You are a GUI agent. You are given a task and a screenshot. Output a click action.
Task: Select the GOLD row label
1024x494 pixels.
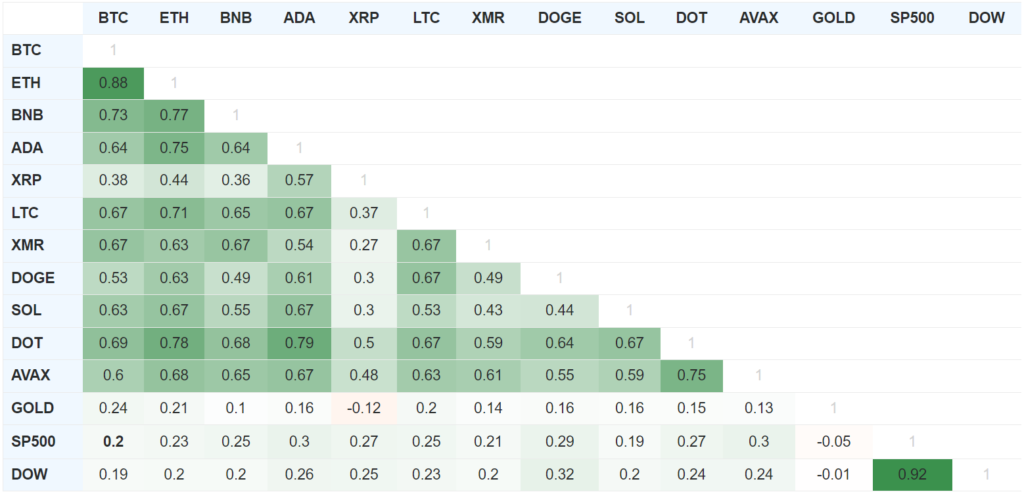tap(30, 408)
